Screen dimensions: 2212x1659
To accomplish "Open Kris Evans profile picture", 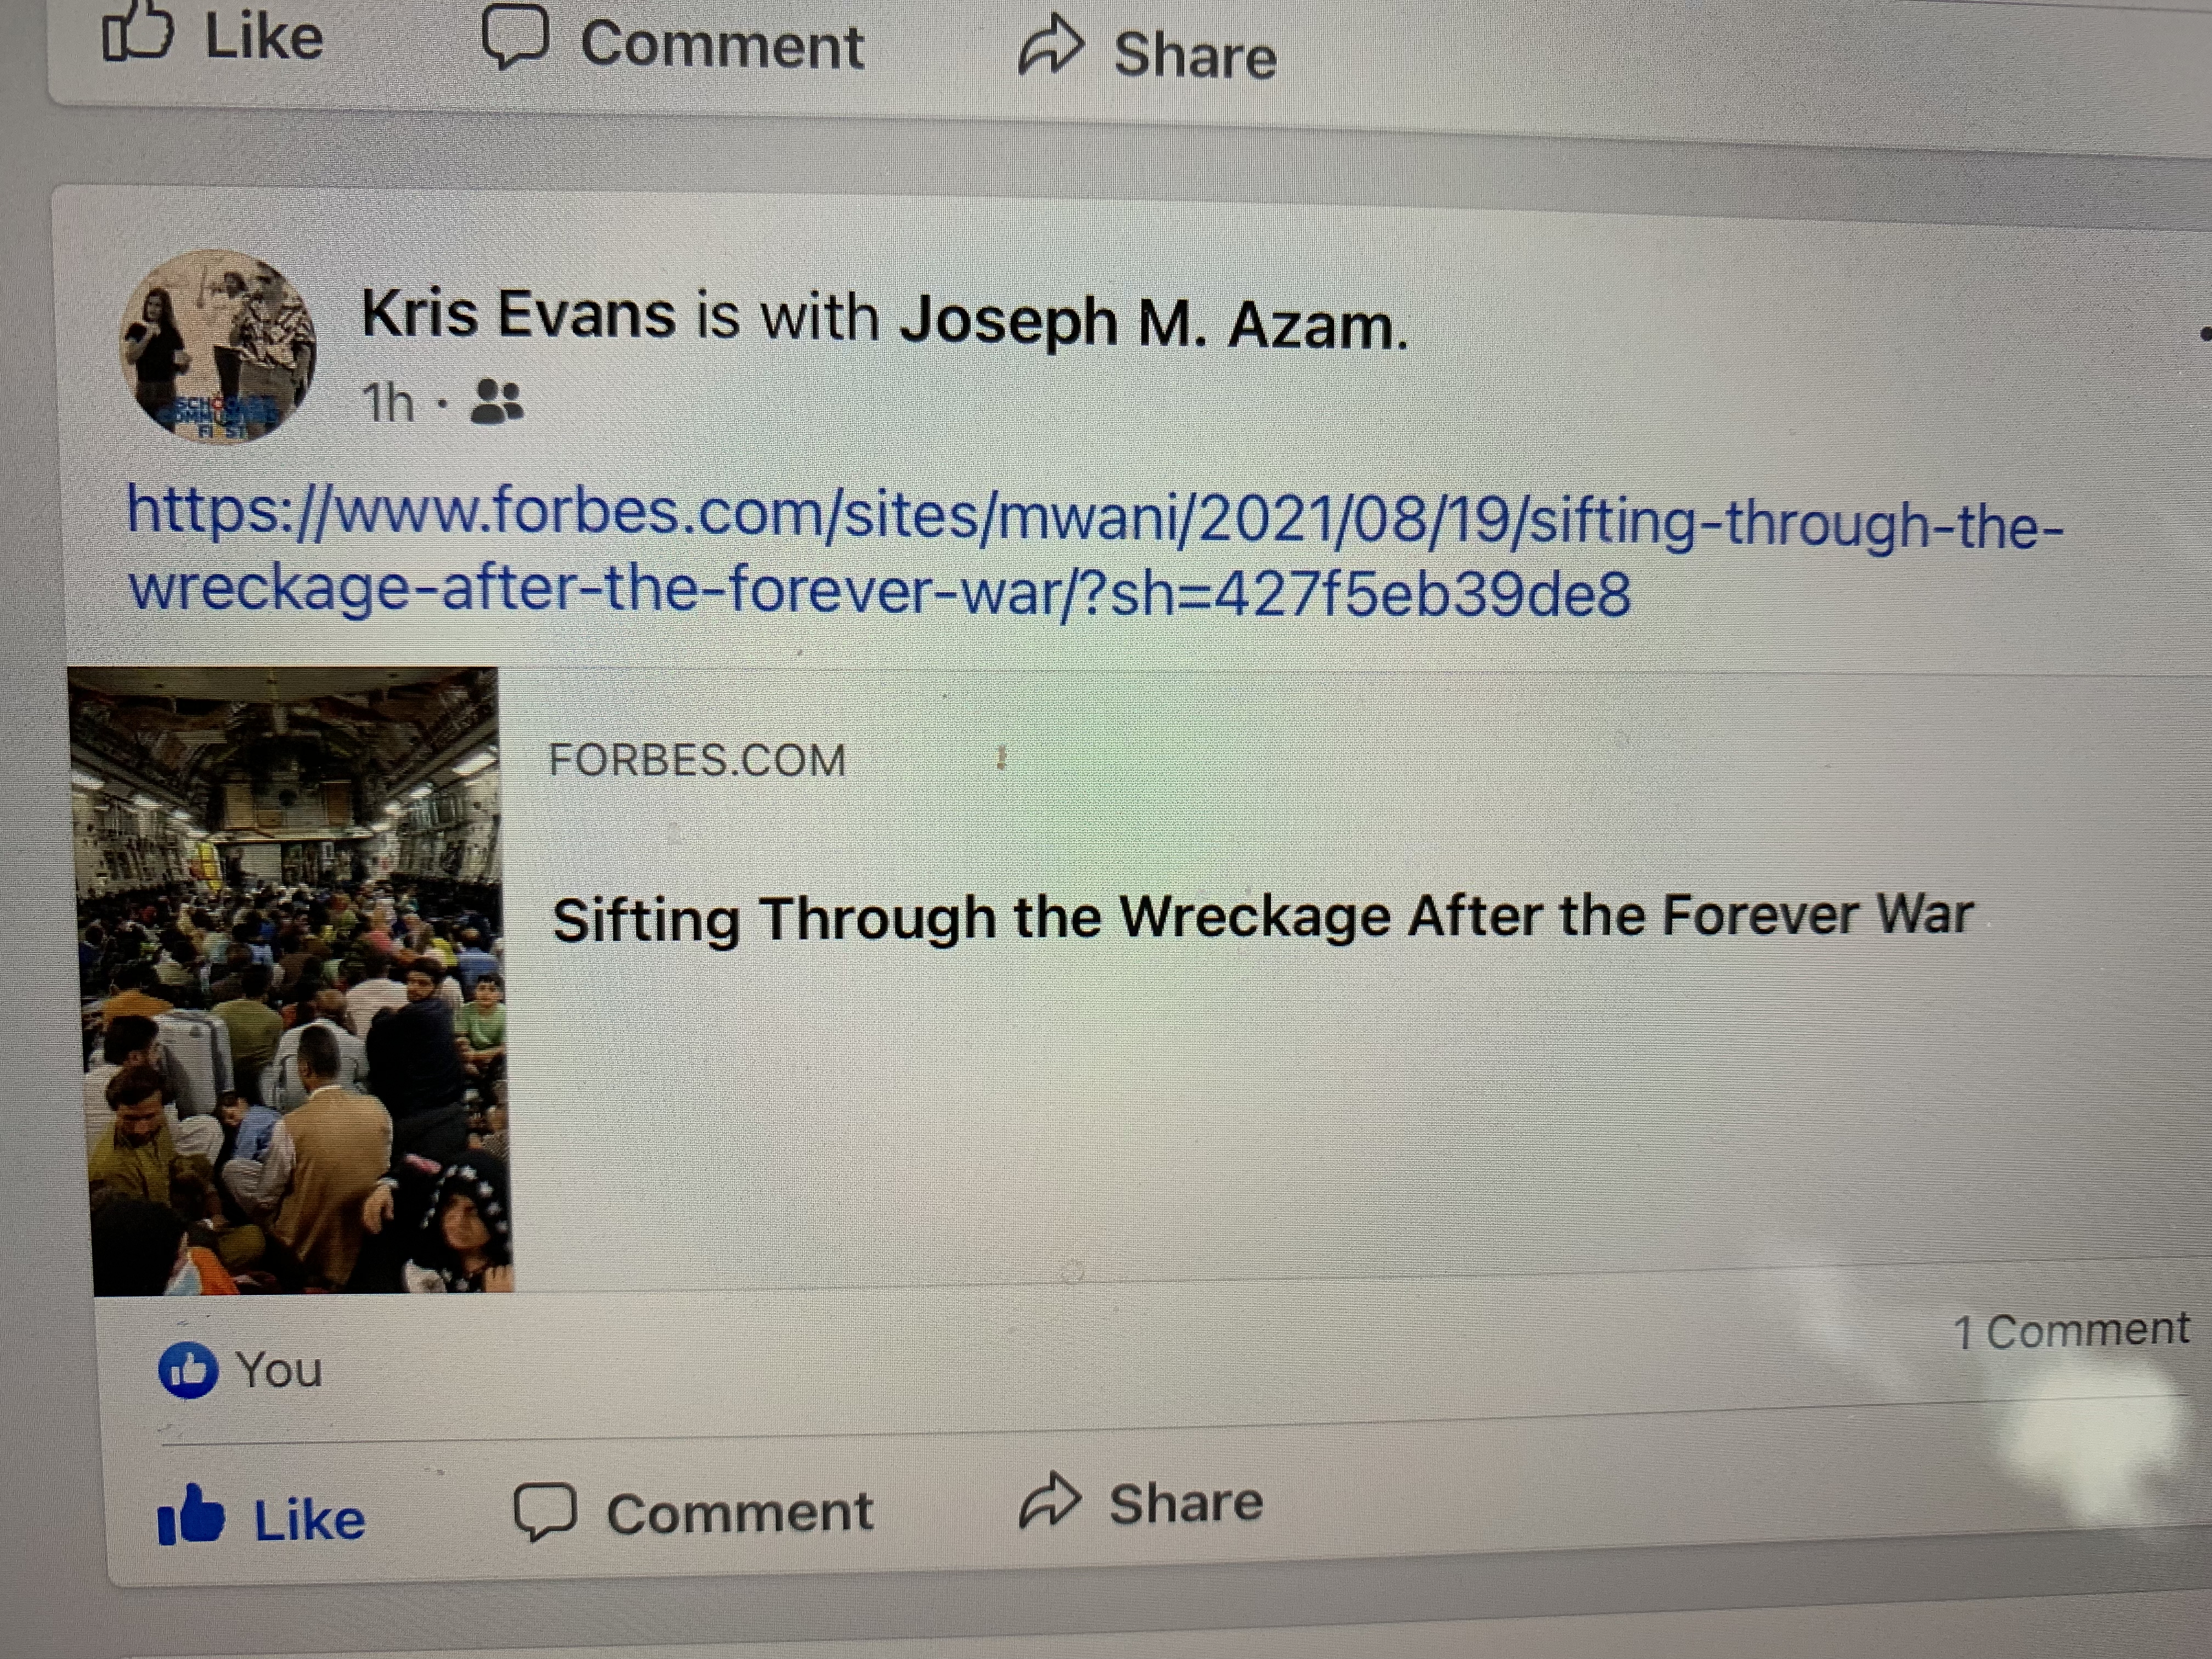I will (x=217, y=345).
